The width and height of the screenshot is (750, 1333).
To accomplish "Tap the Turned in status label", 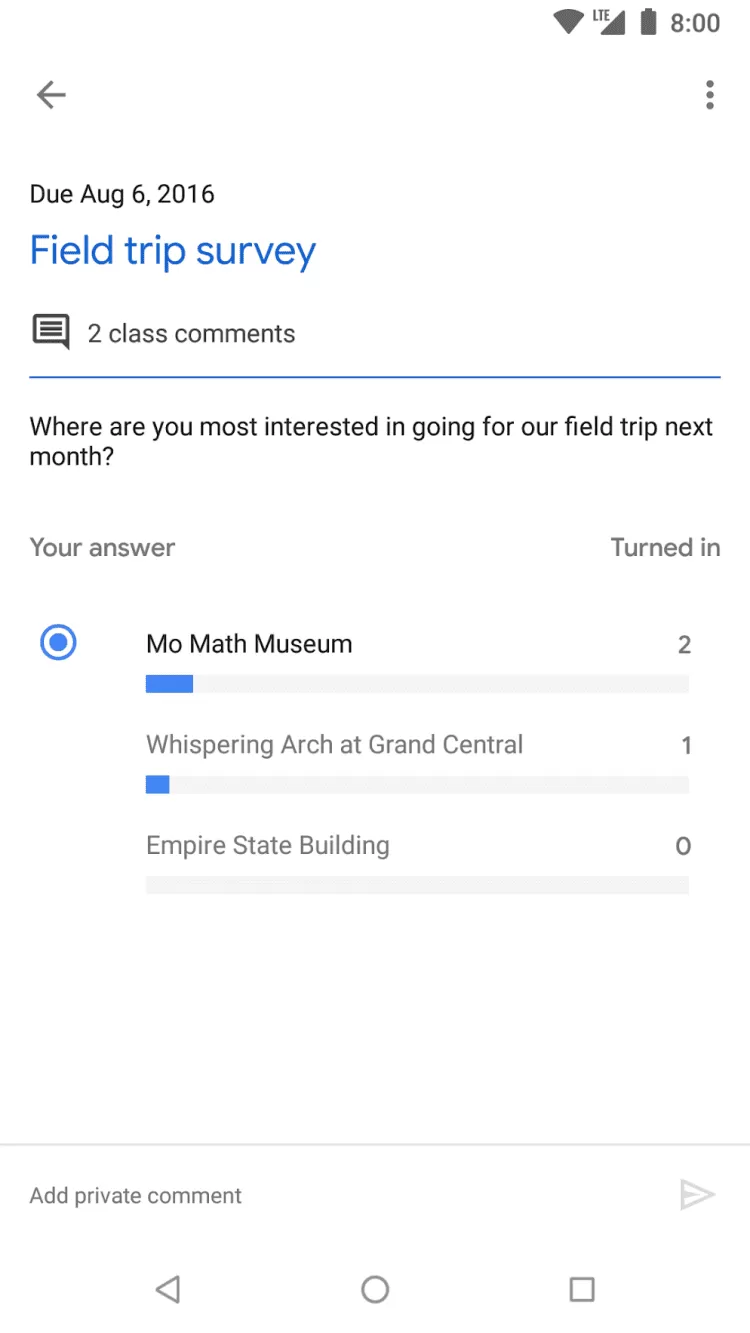I will tap(665, 548).
